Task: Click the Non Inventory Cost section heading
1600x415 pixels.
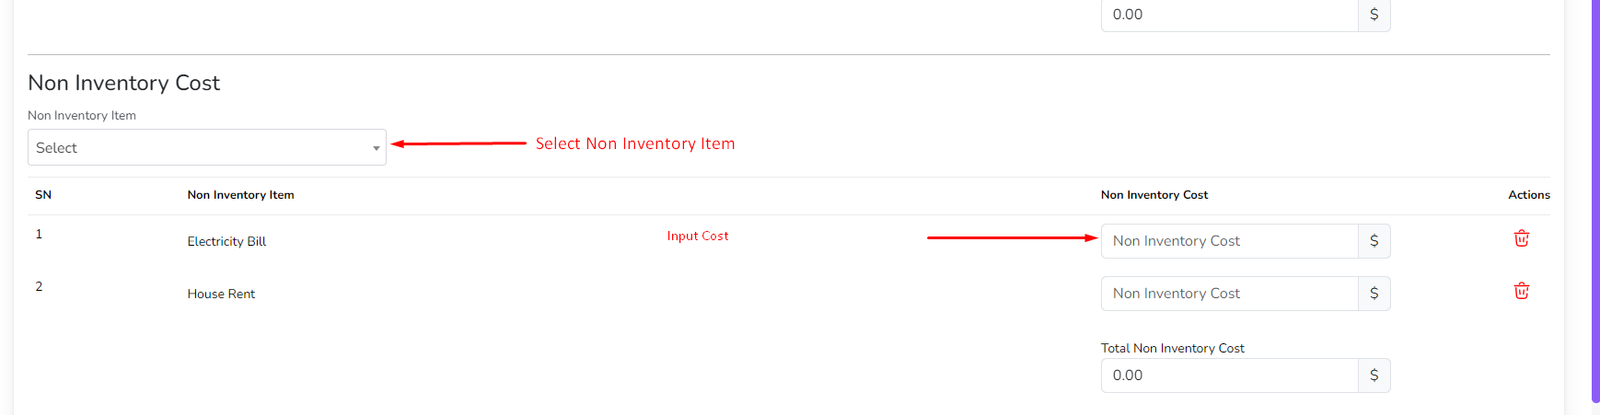Action: coord(124,83)
